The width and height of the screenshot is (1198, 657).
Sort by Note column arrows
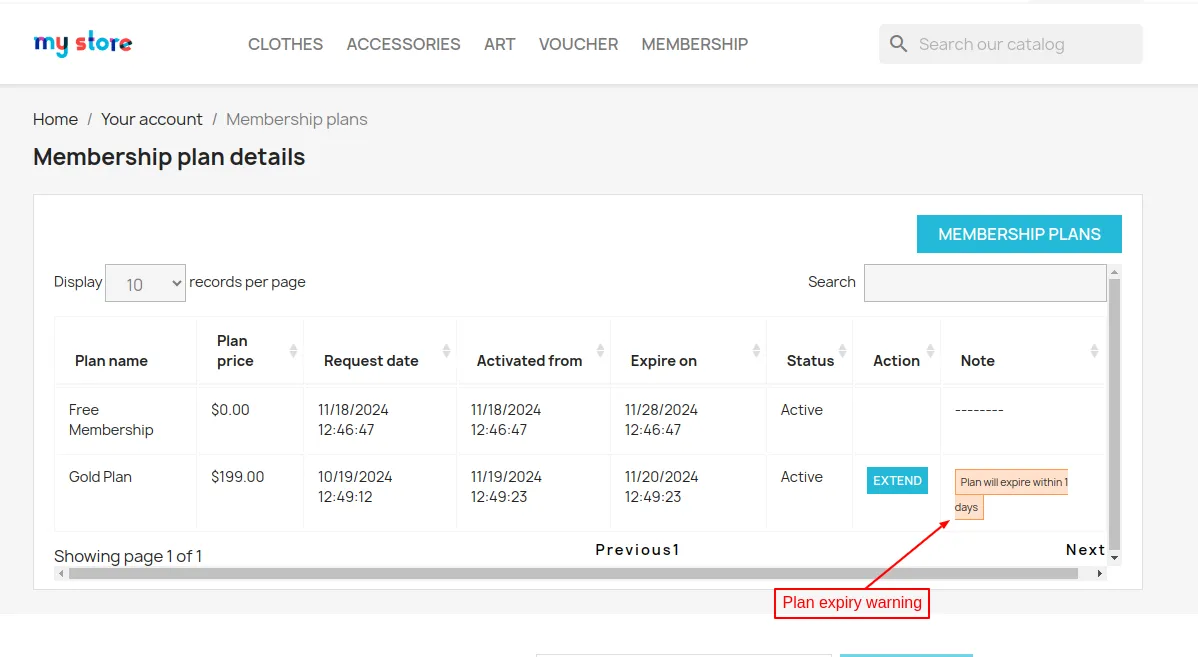[1094, 351]
